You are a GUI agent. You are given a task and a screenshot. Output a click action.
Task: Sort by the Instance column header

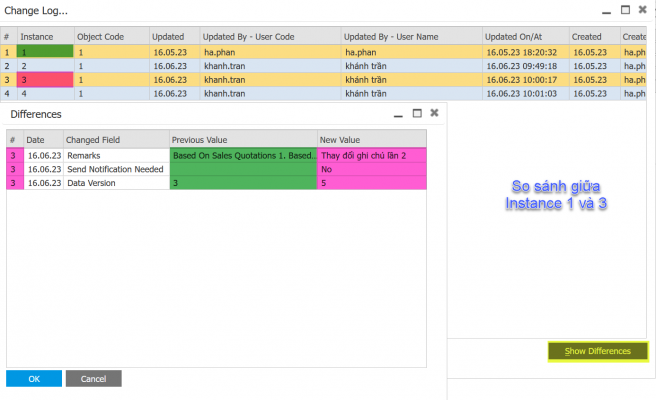tap(46, 37)
